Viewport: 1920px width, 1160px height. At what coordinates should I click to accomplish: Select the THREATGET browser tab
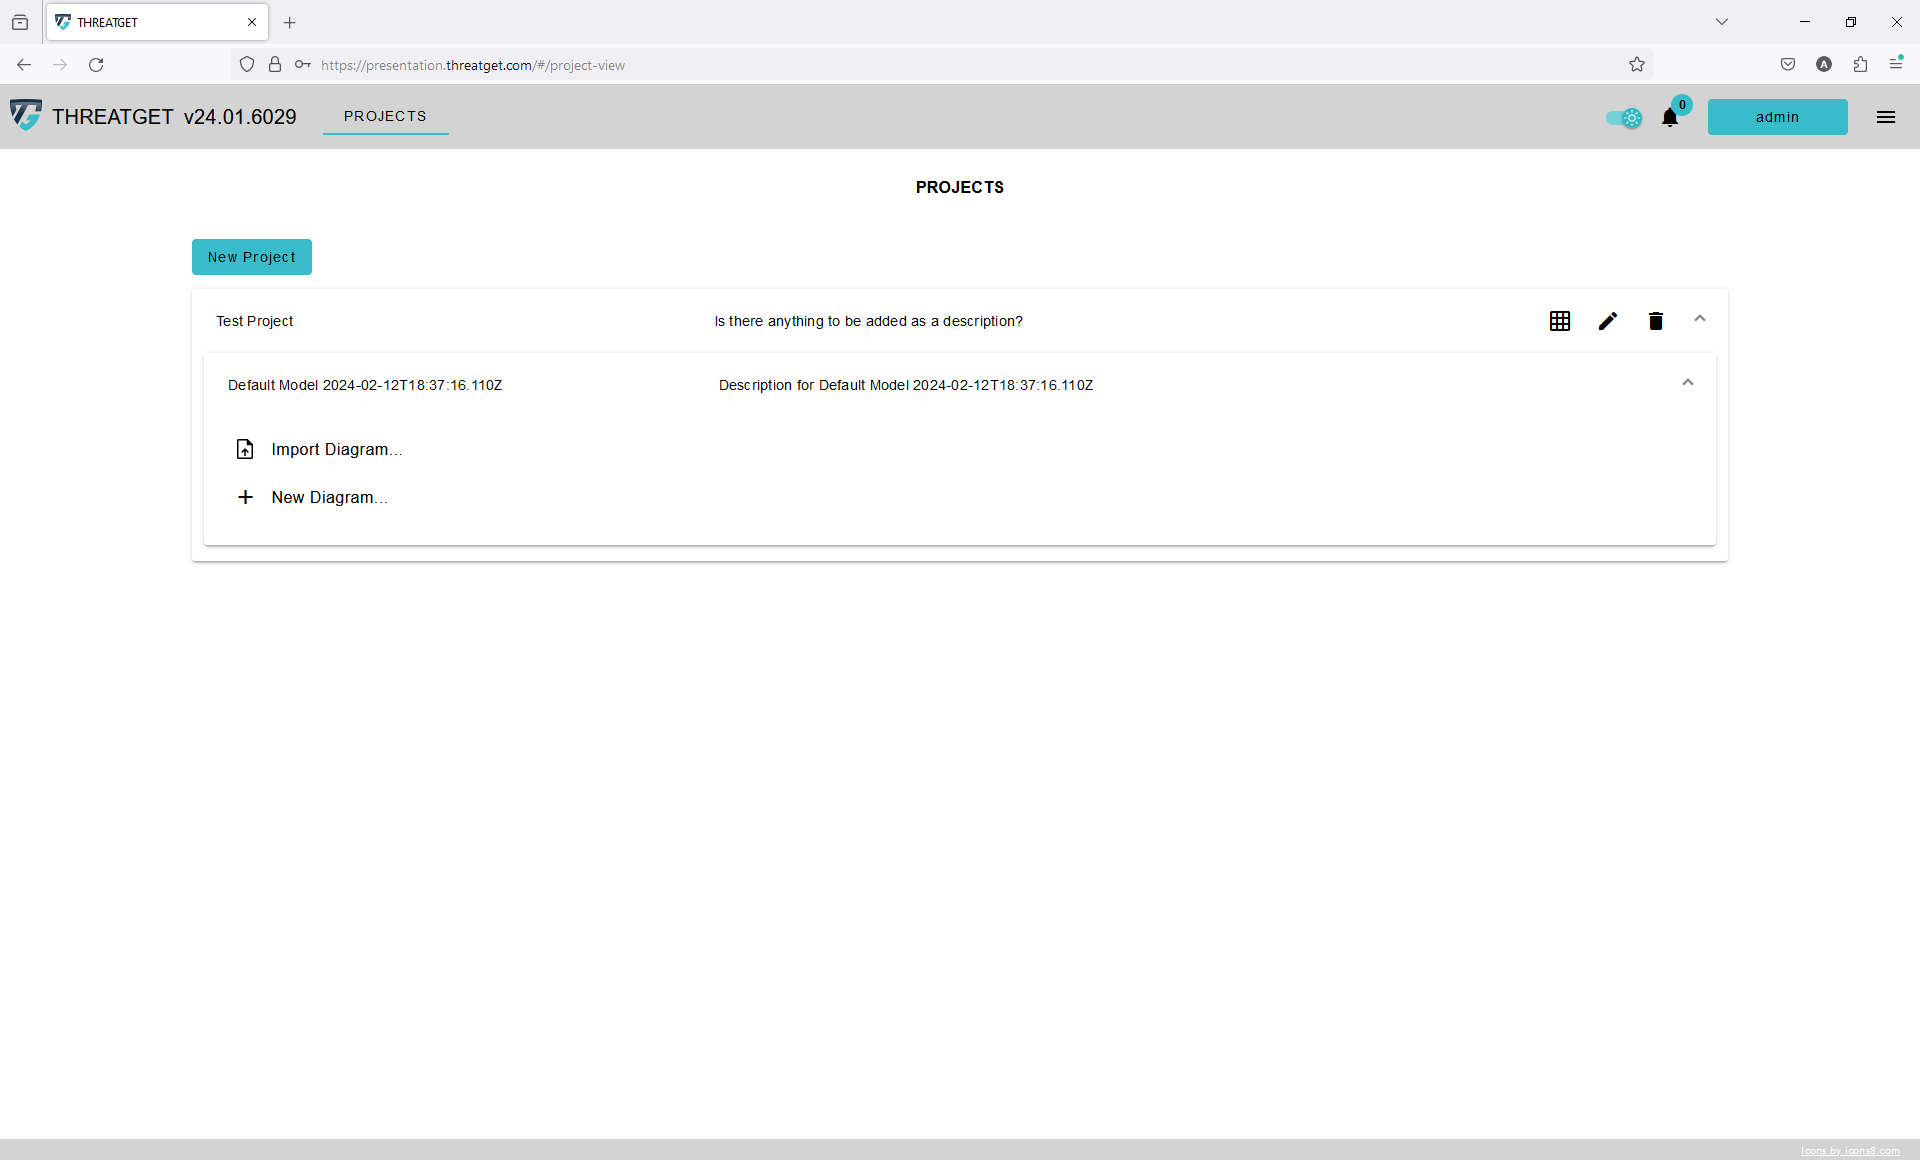(x=150, y=22)
